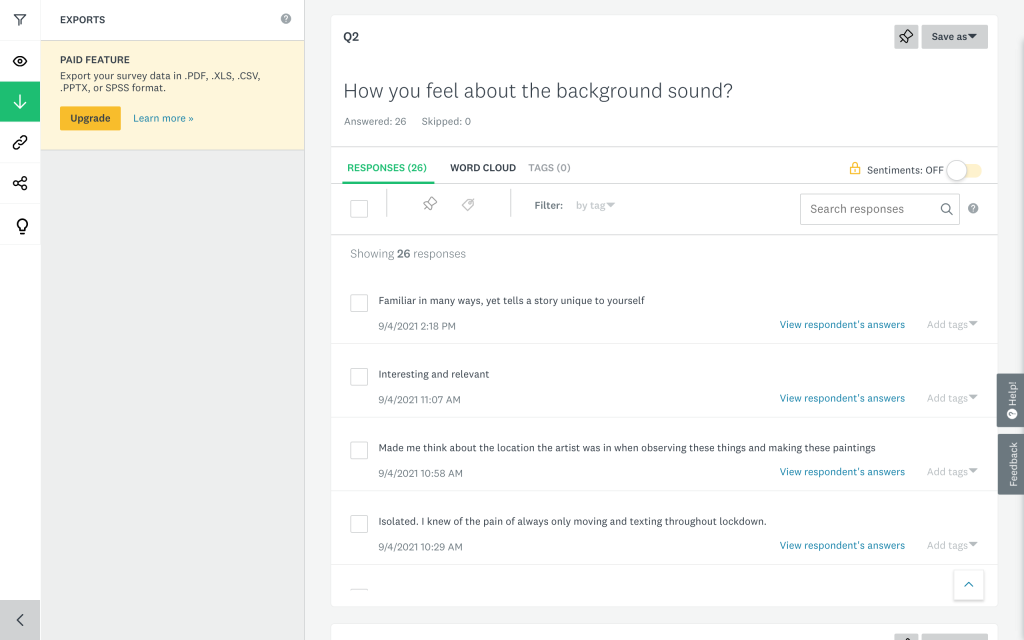This screenshot has width=1024, height=640.
Task: Click the yellow Upgrade button
Action: (90, 118)
